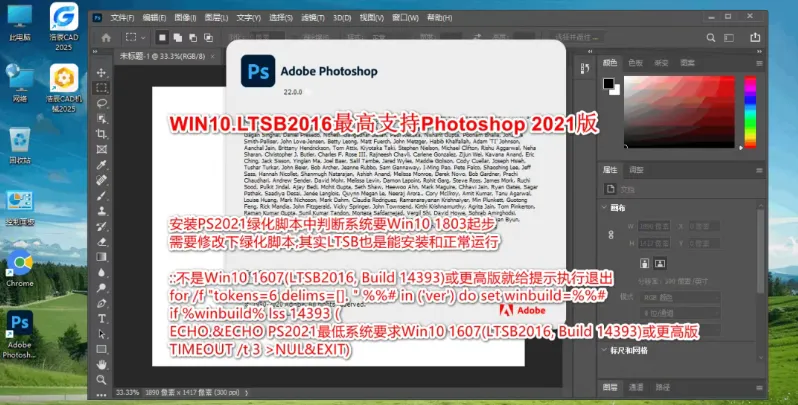The width and height of the screenshot is (798, 405).
Task: Open the Marquee tool preset dropdown arrow
Action: coord(143,38)
